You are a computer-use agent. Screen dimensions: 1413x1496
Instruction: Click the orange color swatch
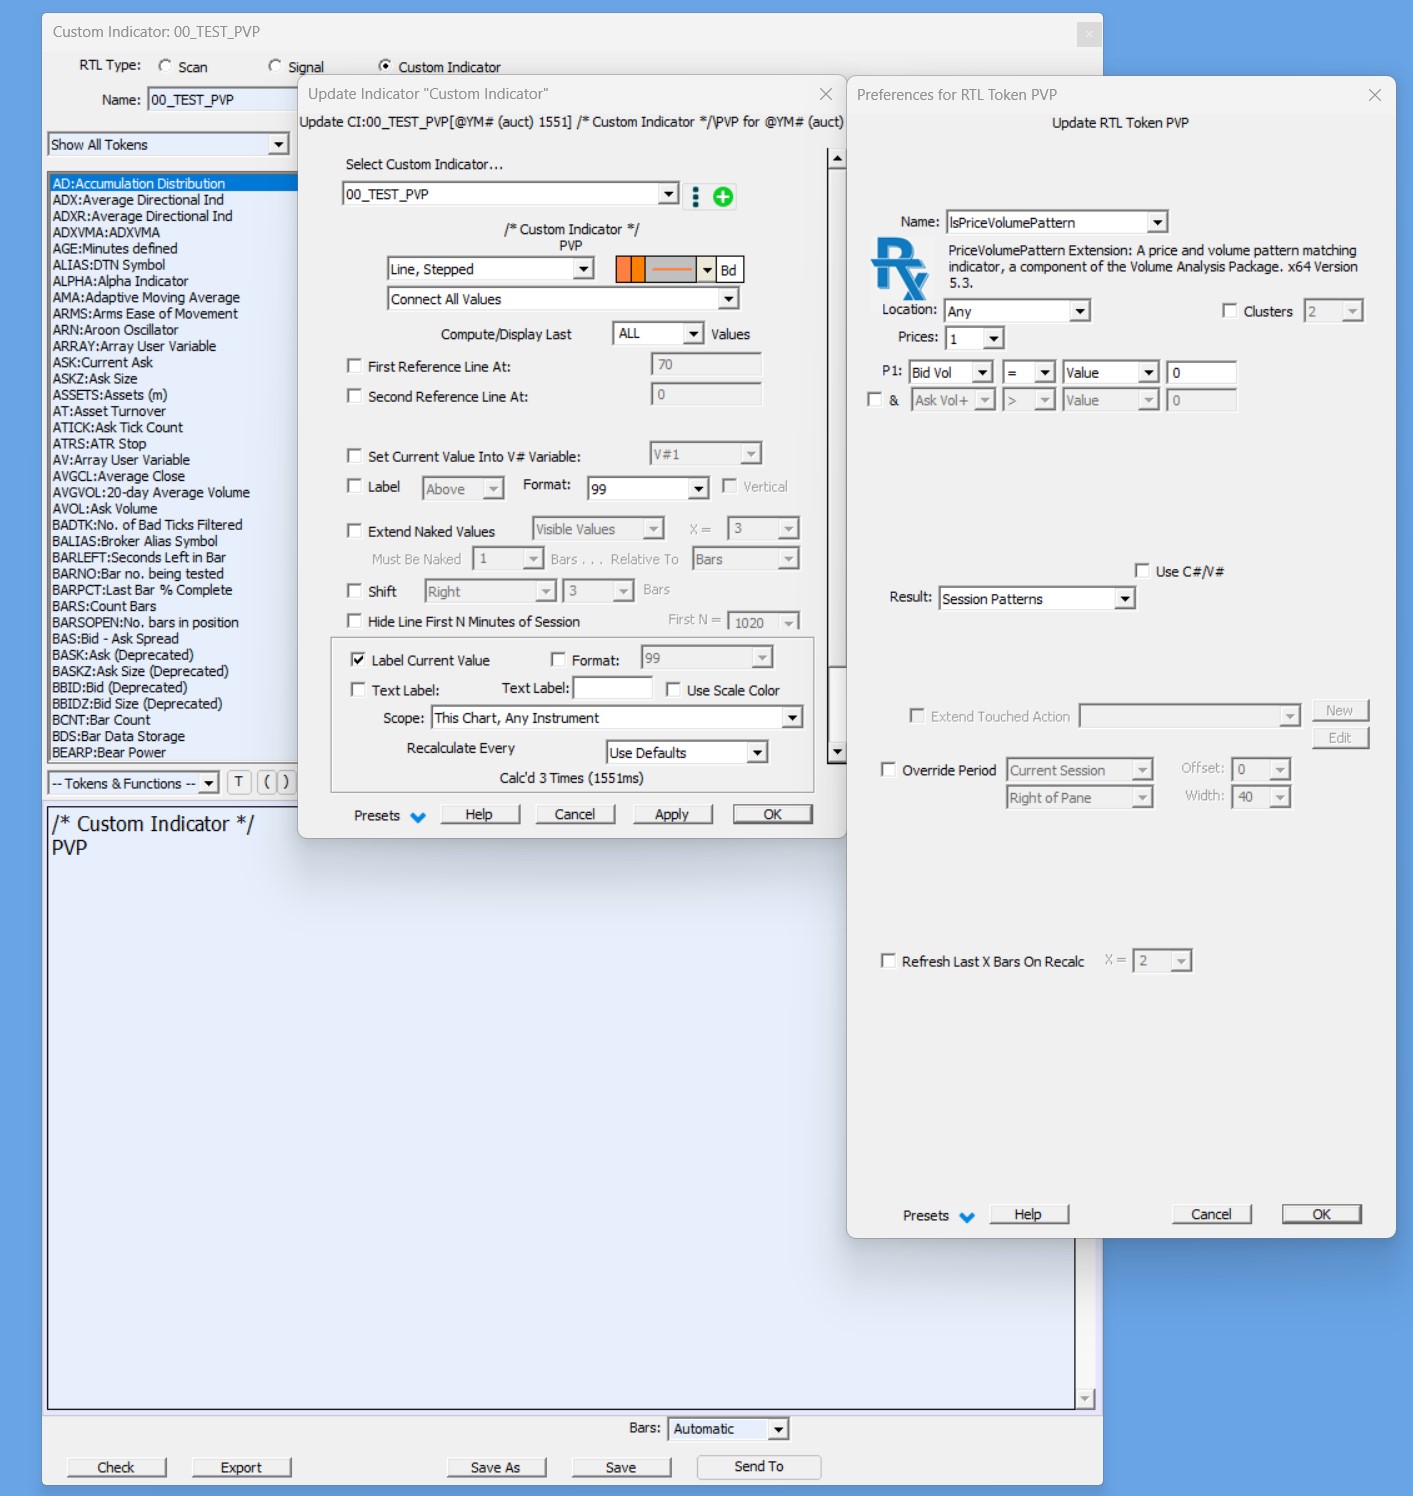pos(631,270)
